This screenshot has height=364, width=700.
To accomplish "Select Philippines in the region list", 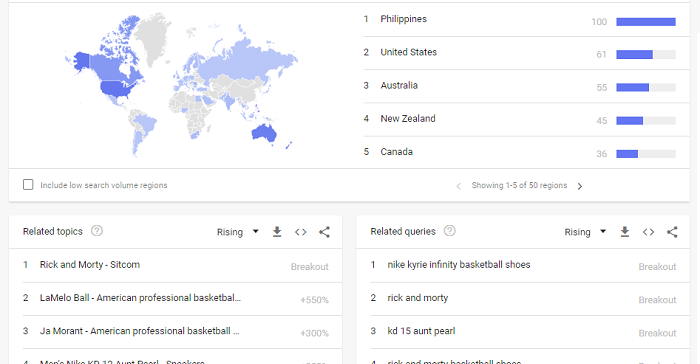I will pyautogui.click(x=526, y=20).
